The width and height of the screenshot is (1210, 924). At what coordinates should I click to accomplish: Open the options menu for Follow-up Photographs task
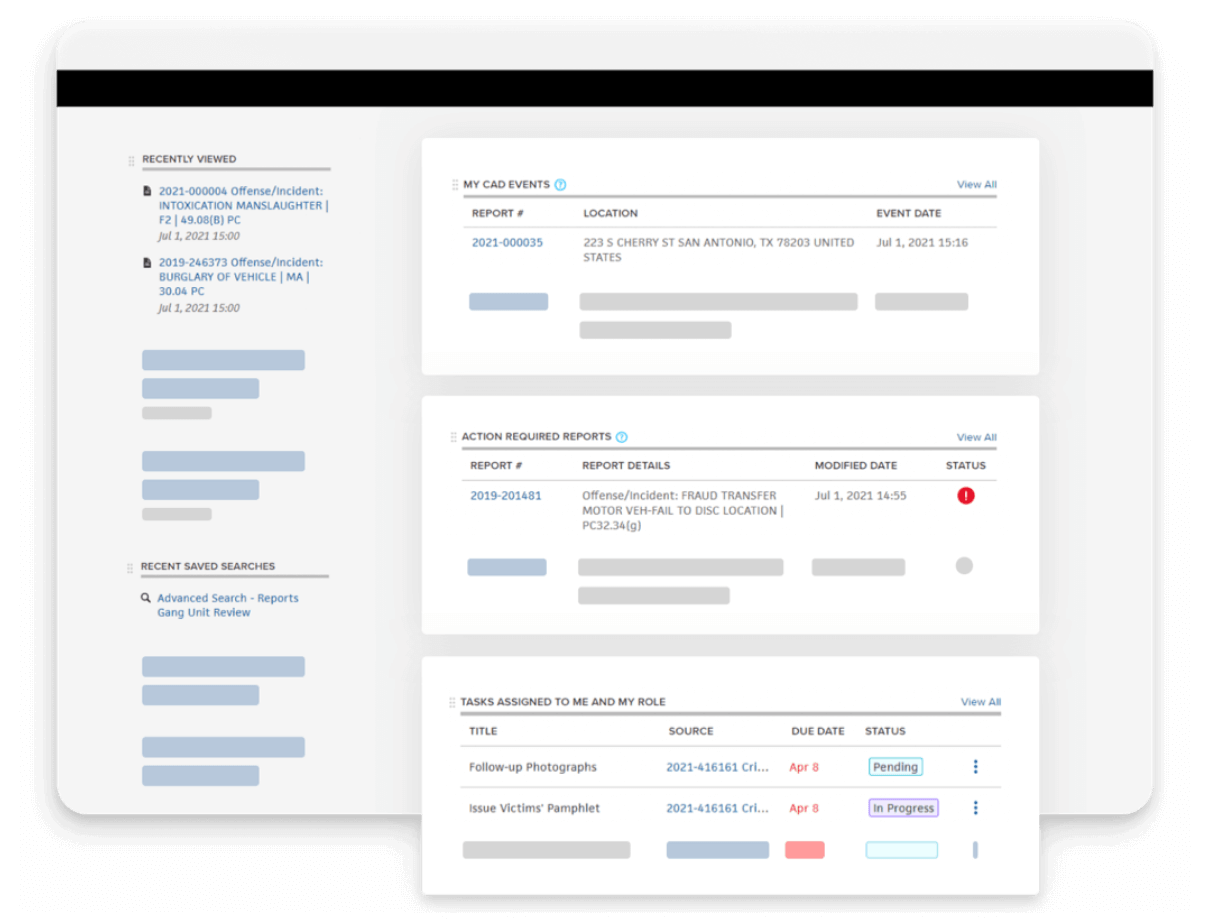[x=975, y=767]
